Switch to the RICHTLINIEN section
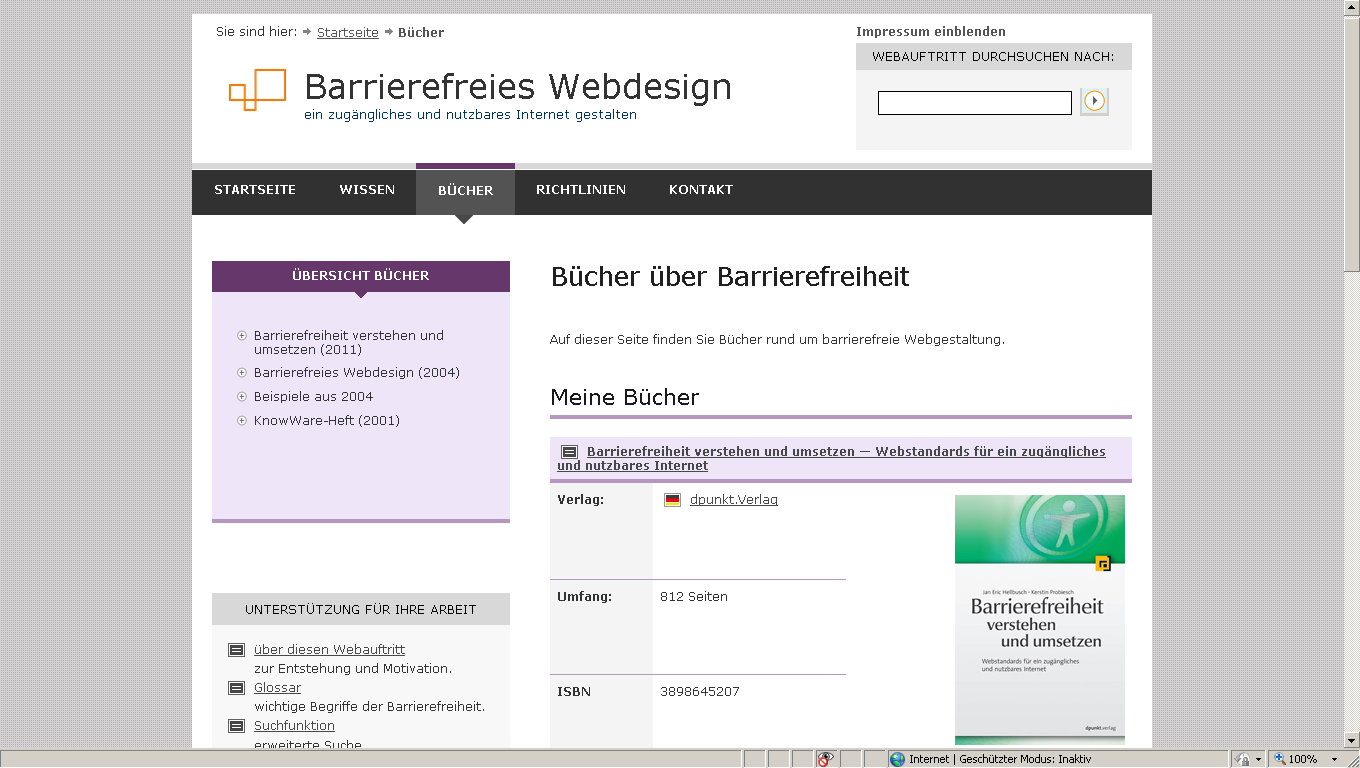Viewport: 1360px width, 768px height. [x=581, y=189]
